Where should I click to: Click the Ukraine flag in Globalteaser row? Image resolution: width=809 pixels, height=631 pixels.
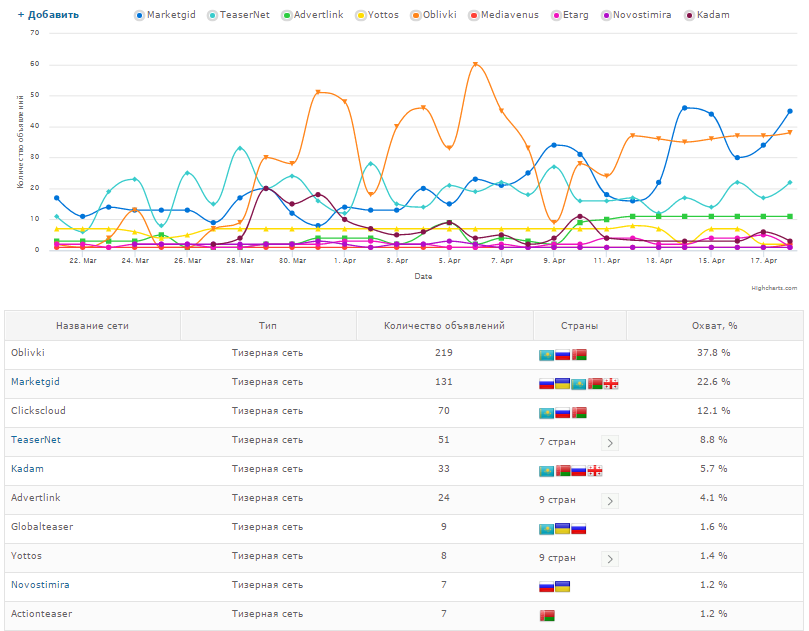coord(562,528)
